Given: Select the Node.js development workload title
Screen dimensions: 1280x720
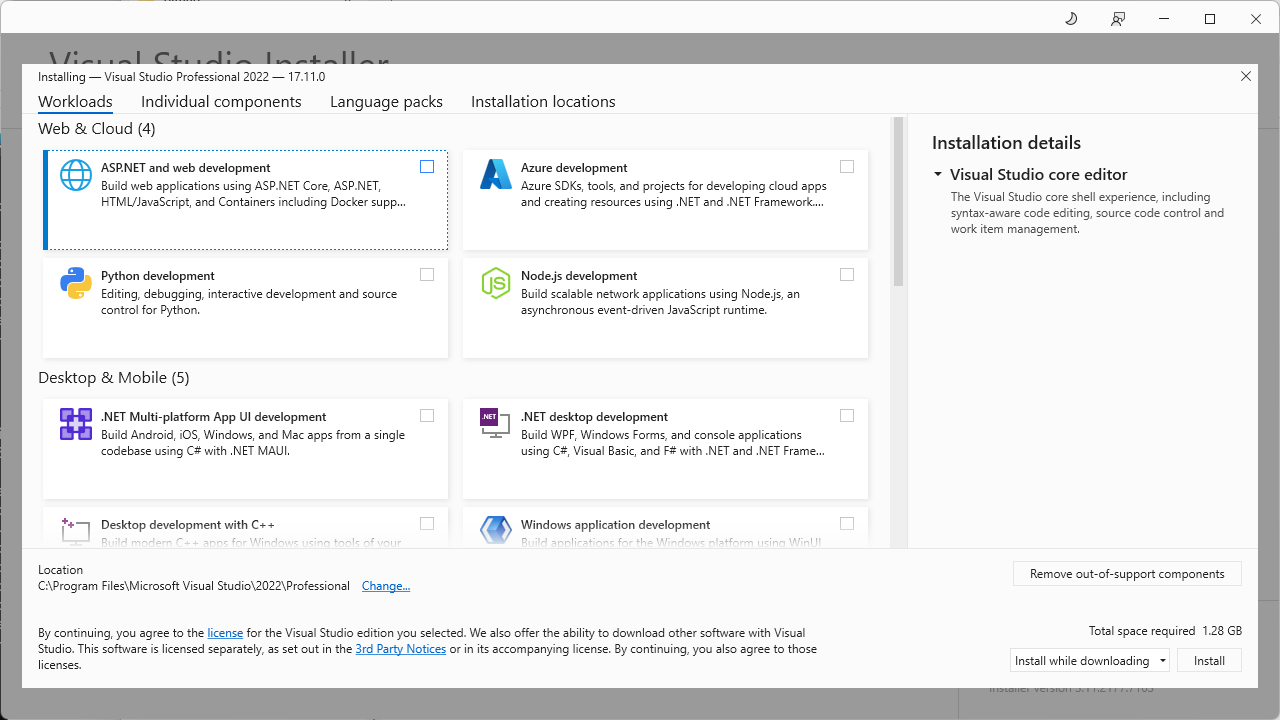Looking at the screenshot, I should [x=579, y=276].
